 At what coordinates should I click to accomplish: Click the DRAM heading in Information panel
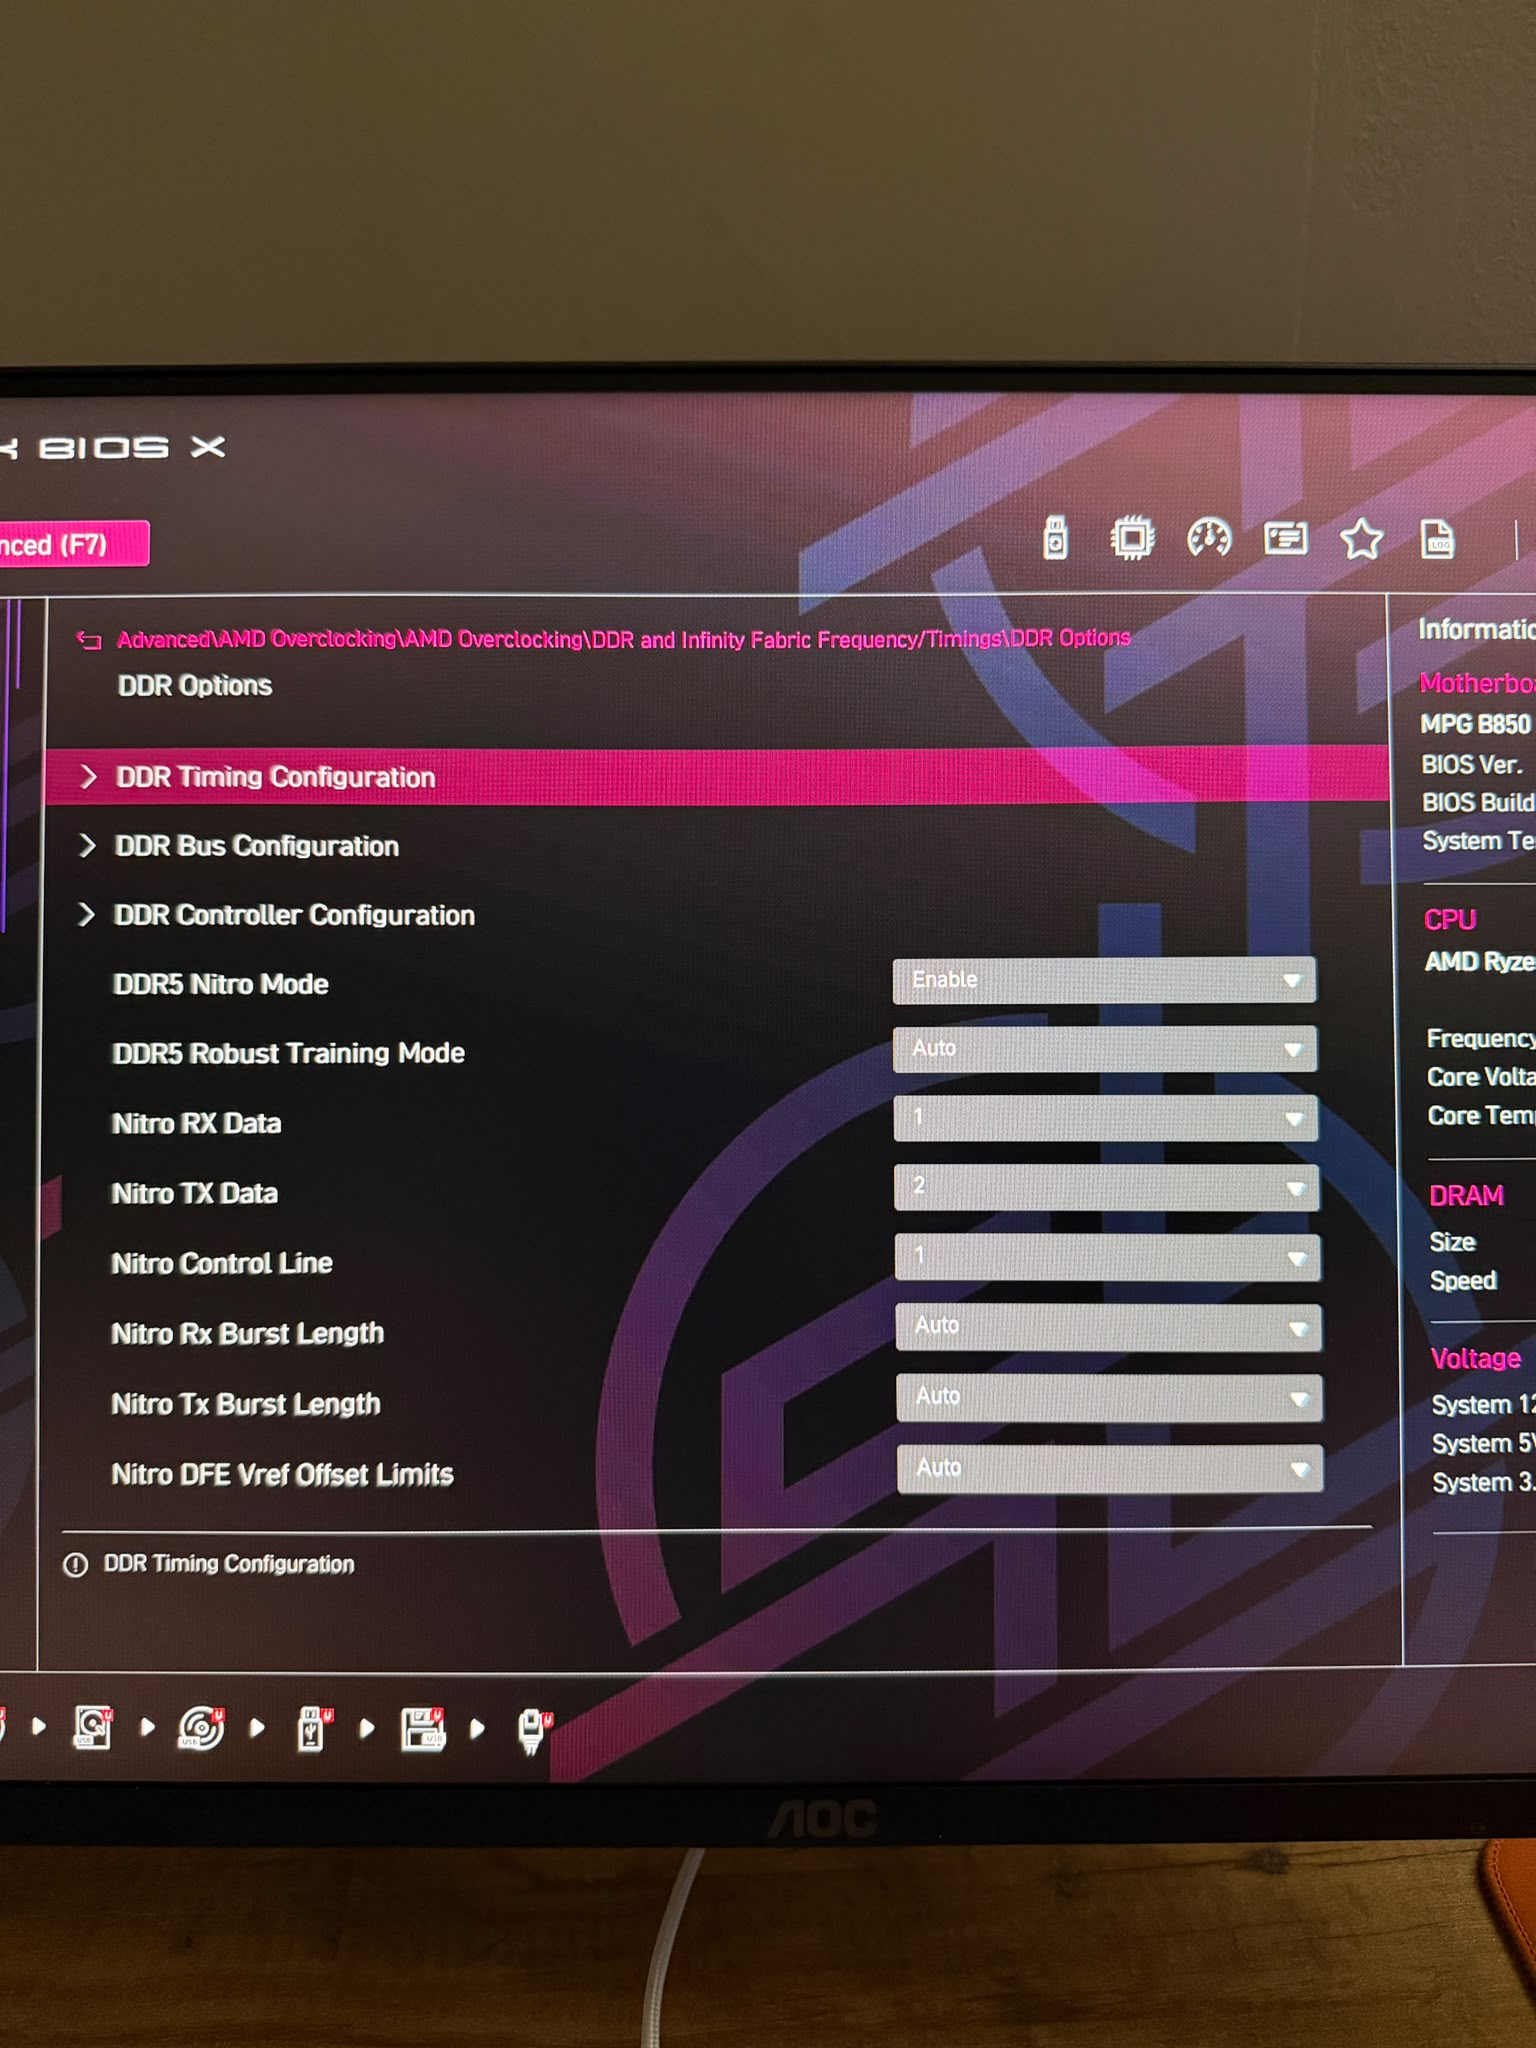[1466, 1195]
